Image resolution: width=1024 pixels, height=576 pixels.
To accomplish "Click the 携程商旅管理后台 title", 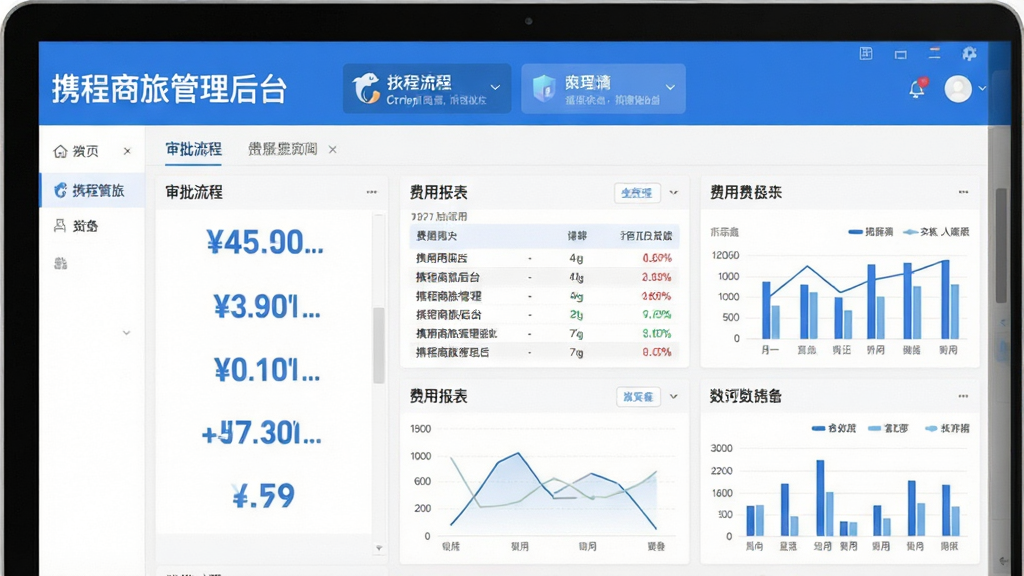I will point(169,89).
